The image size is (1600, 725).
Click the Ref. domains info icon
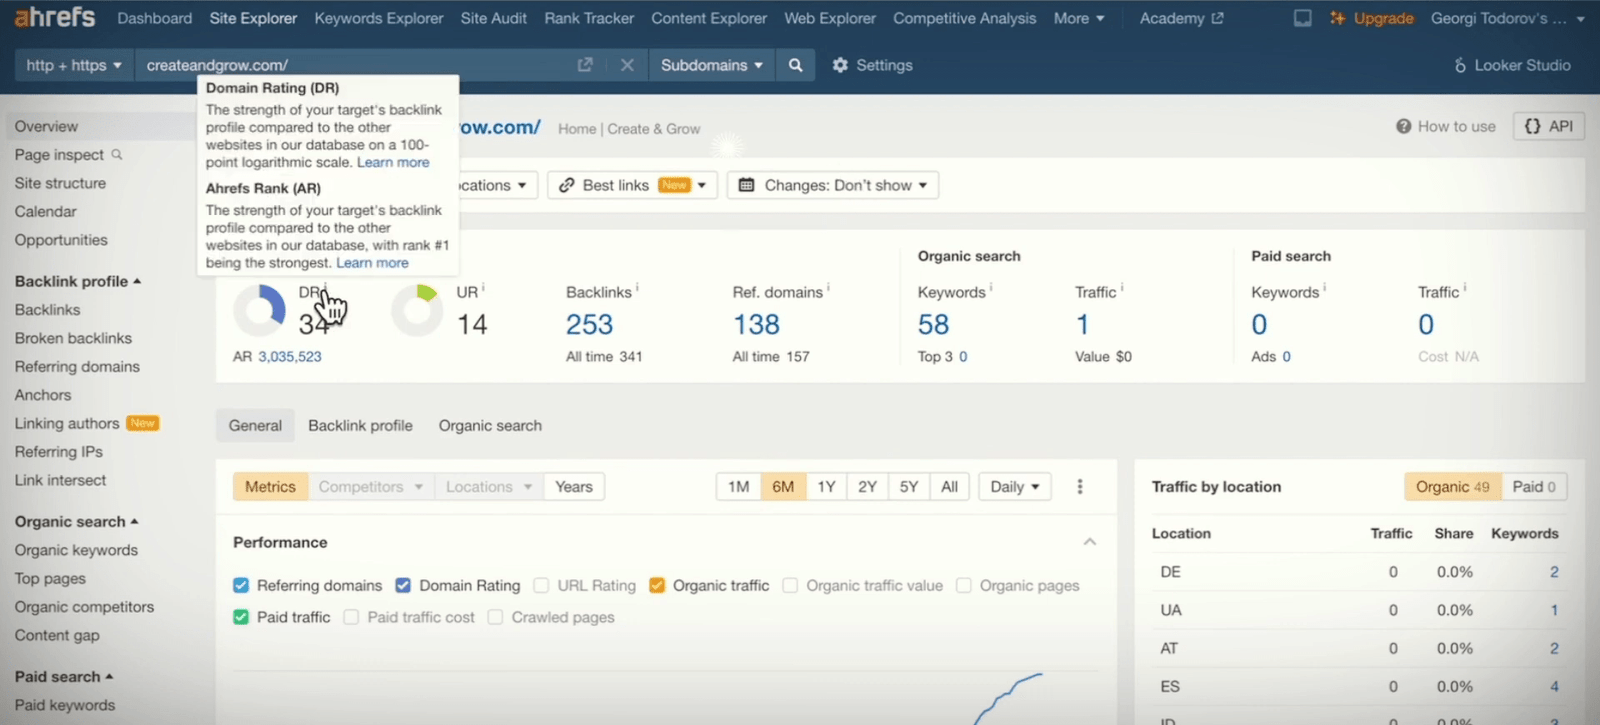point(828,288)
